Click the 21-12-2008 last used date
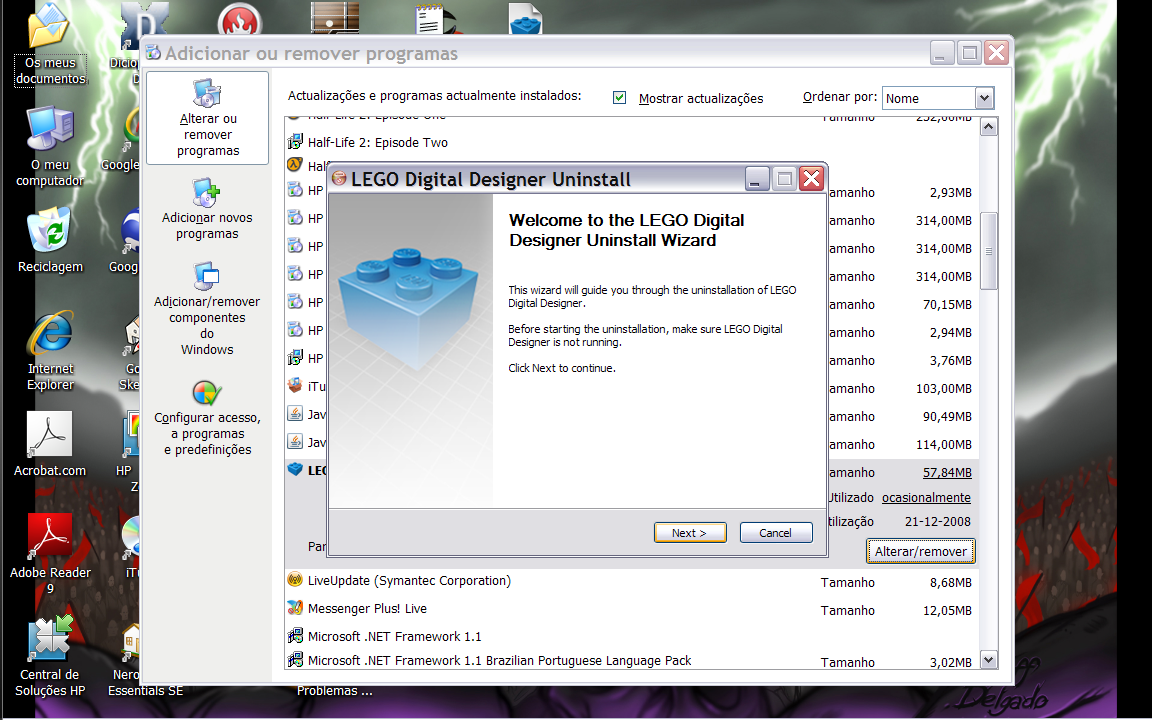Viewport: 1152px width, 720px height. (x=938, y=522)
